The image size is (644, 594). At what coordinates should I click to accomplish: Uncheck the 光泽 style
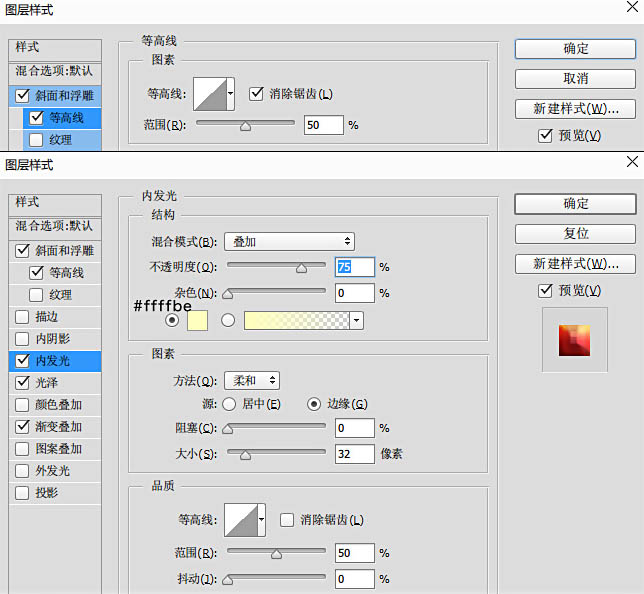pyautogui.click(x=22, y=382)
